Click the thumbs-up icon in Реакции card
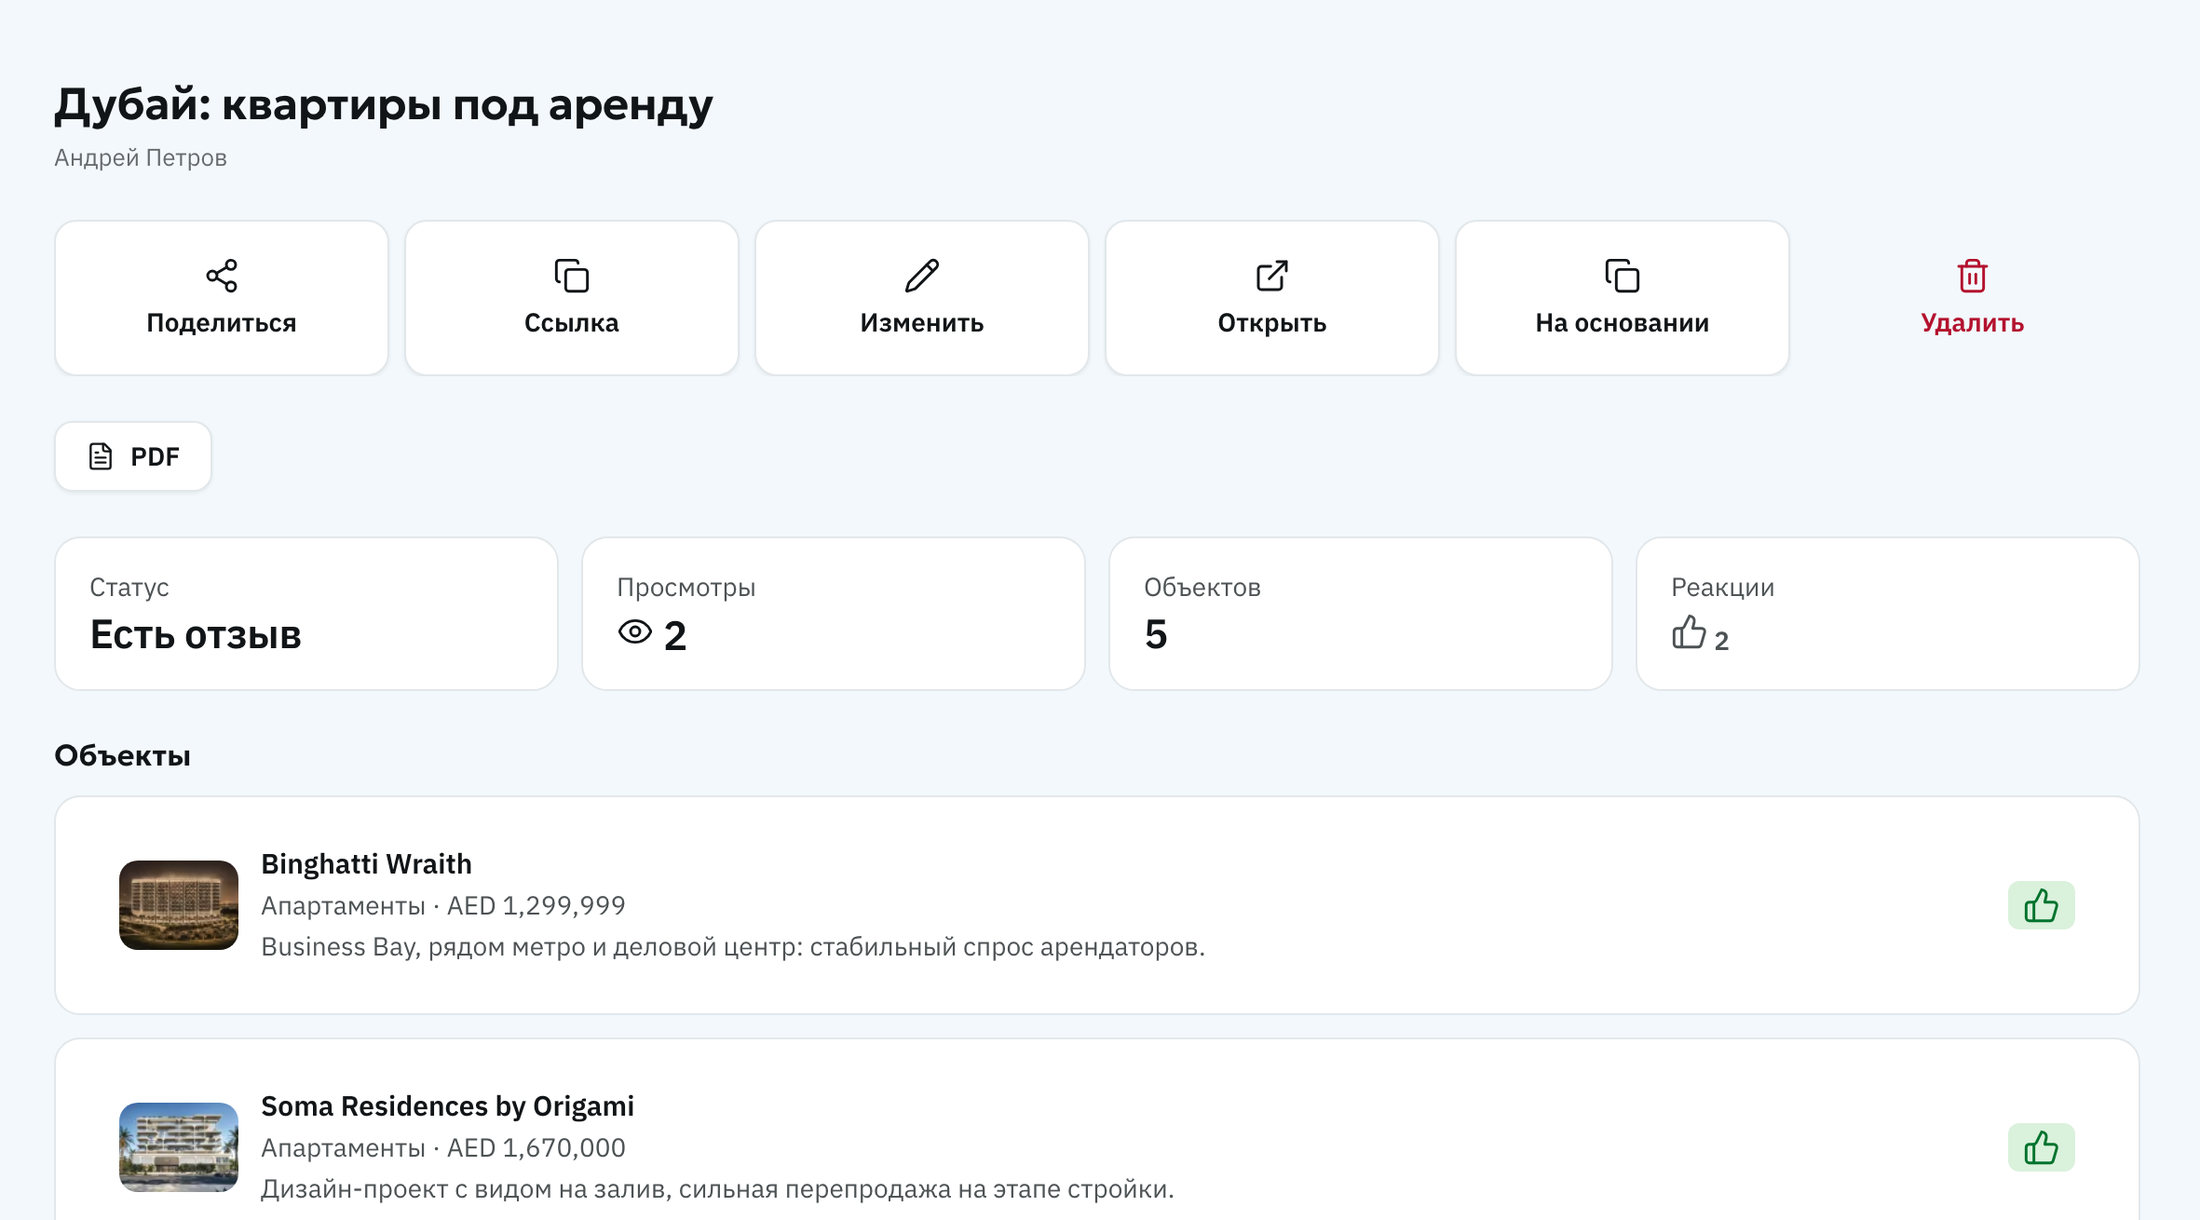Screen dimensions: 2200x1220 pos(1689,632)
